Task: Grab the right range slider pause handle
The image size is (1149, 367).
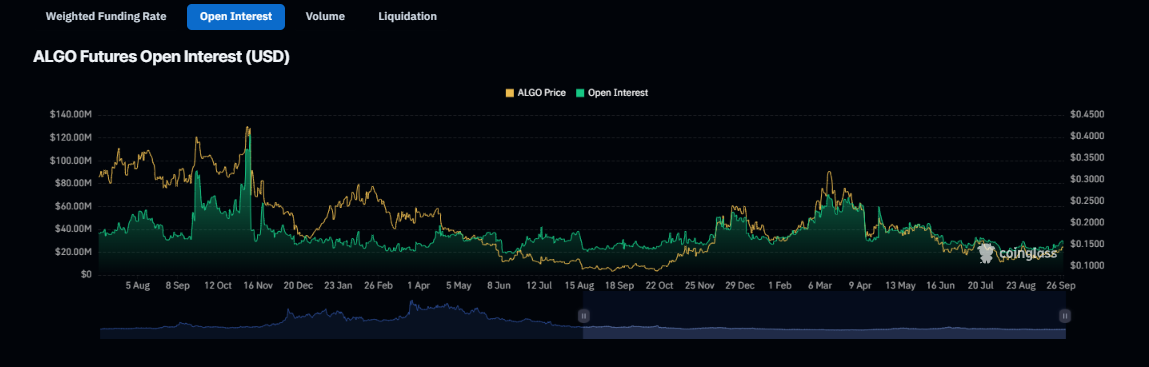Action: point(1065,316)
